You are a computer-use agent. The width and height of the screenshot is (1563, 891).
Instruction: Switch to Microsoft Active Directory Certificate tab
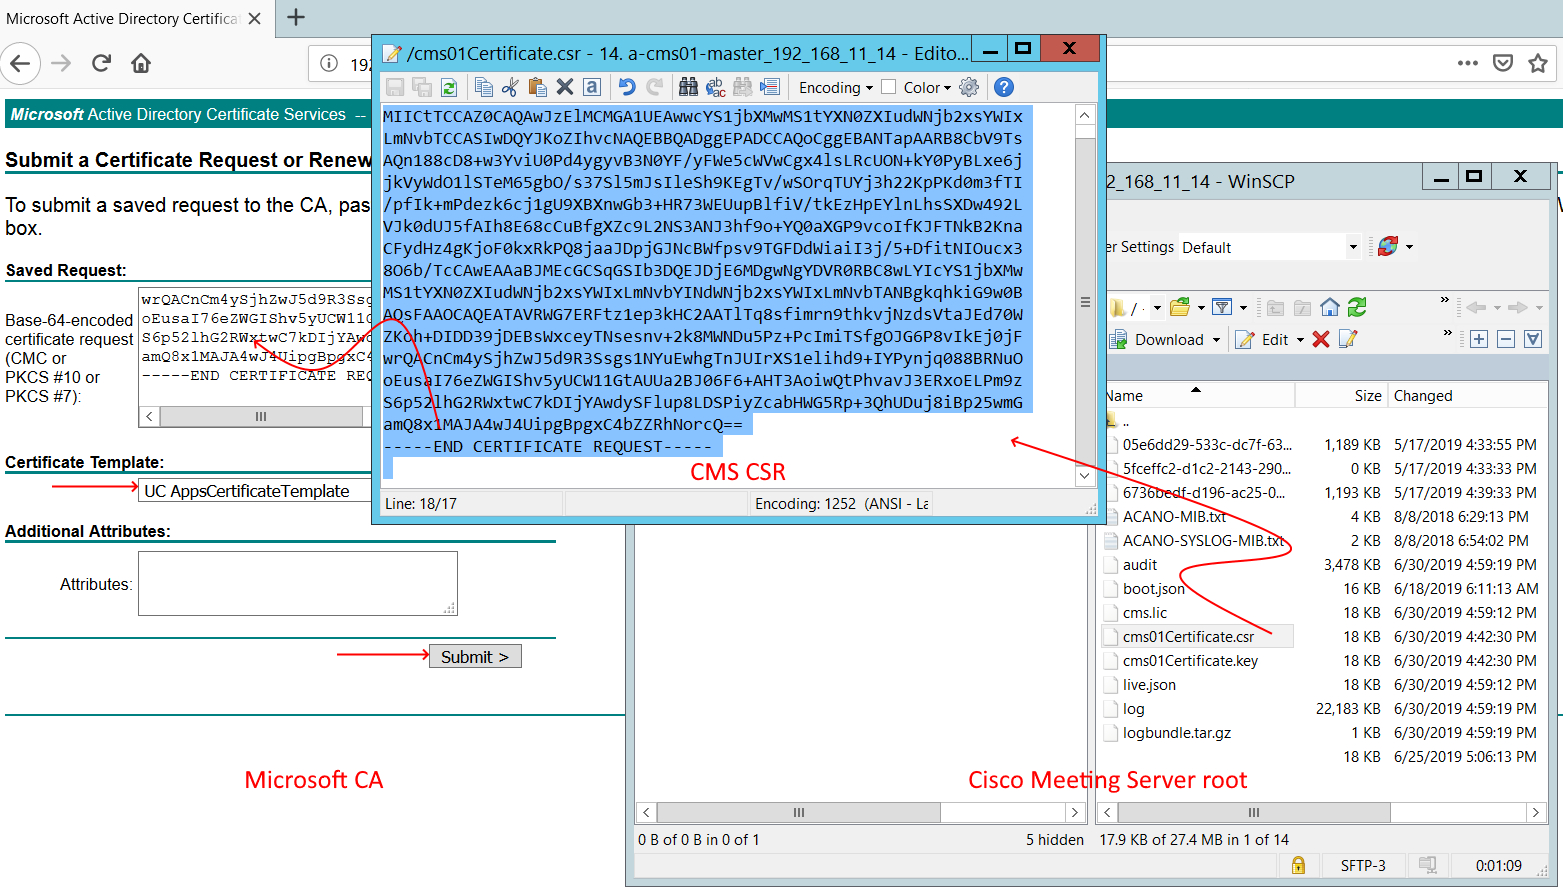click(122, 18)
